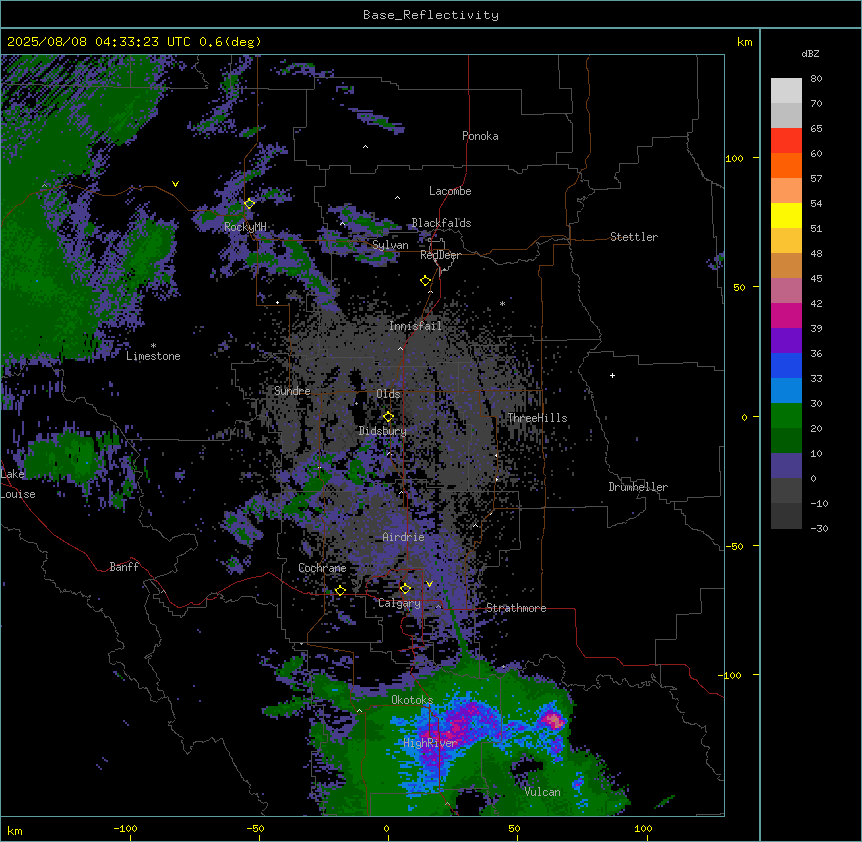Click the Calgary city label
Image resolution: width=862 pixels, height=842 pixels.
399,603
